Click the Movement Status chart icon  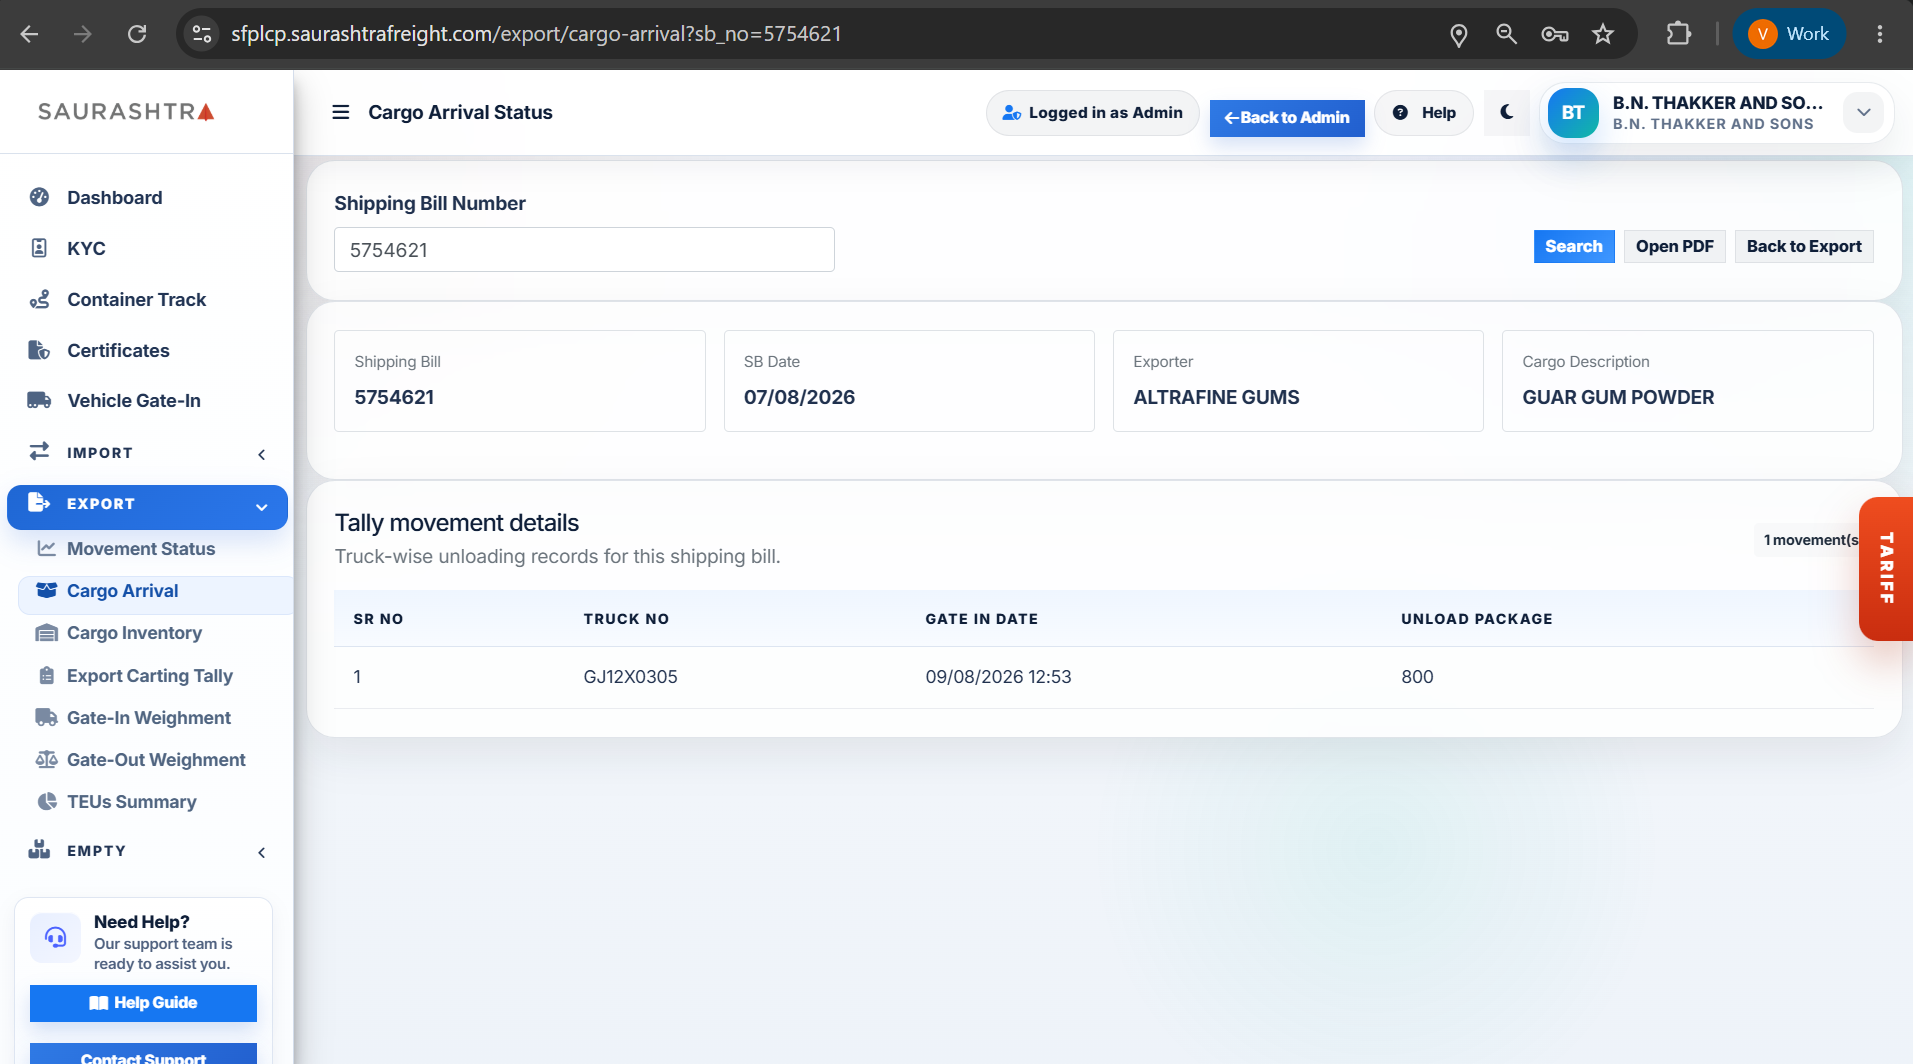coord(46,548)
